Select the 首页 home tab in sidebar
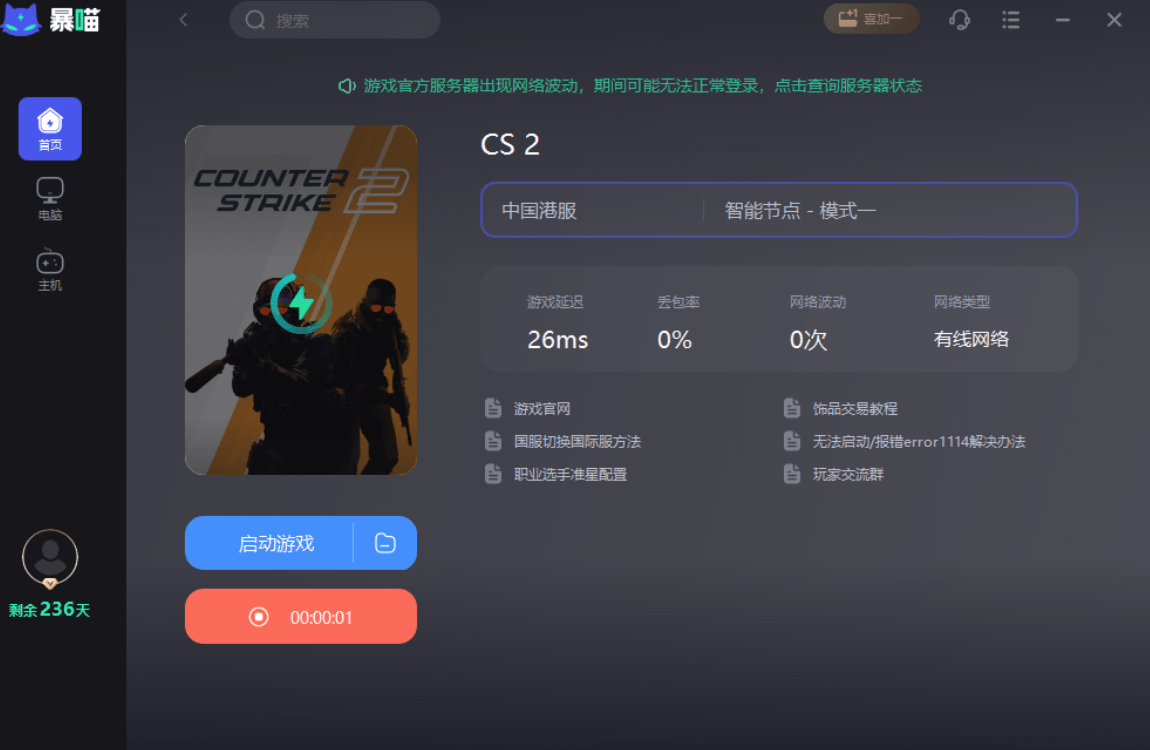The height and width of the screenshot is (750, 1150). [50, 129]
